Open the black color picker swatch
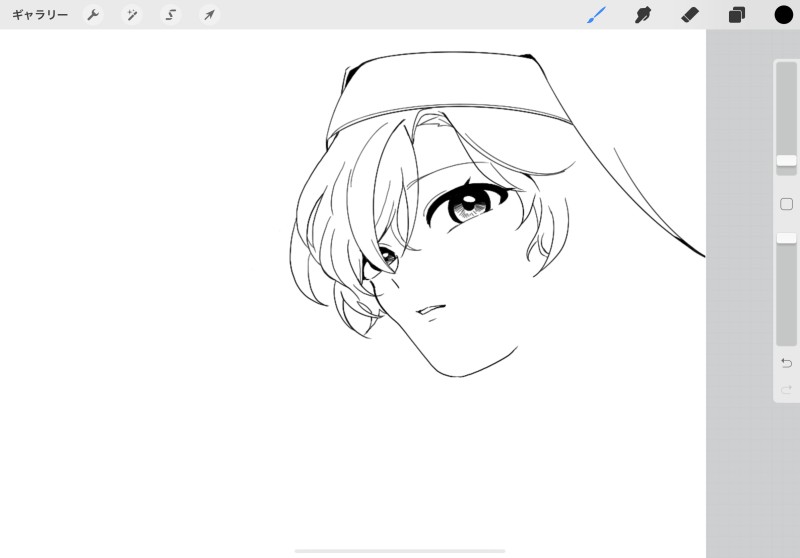 784,15
